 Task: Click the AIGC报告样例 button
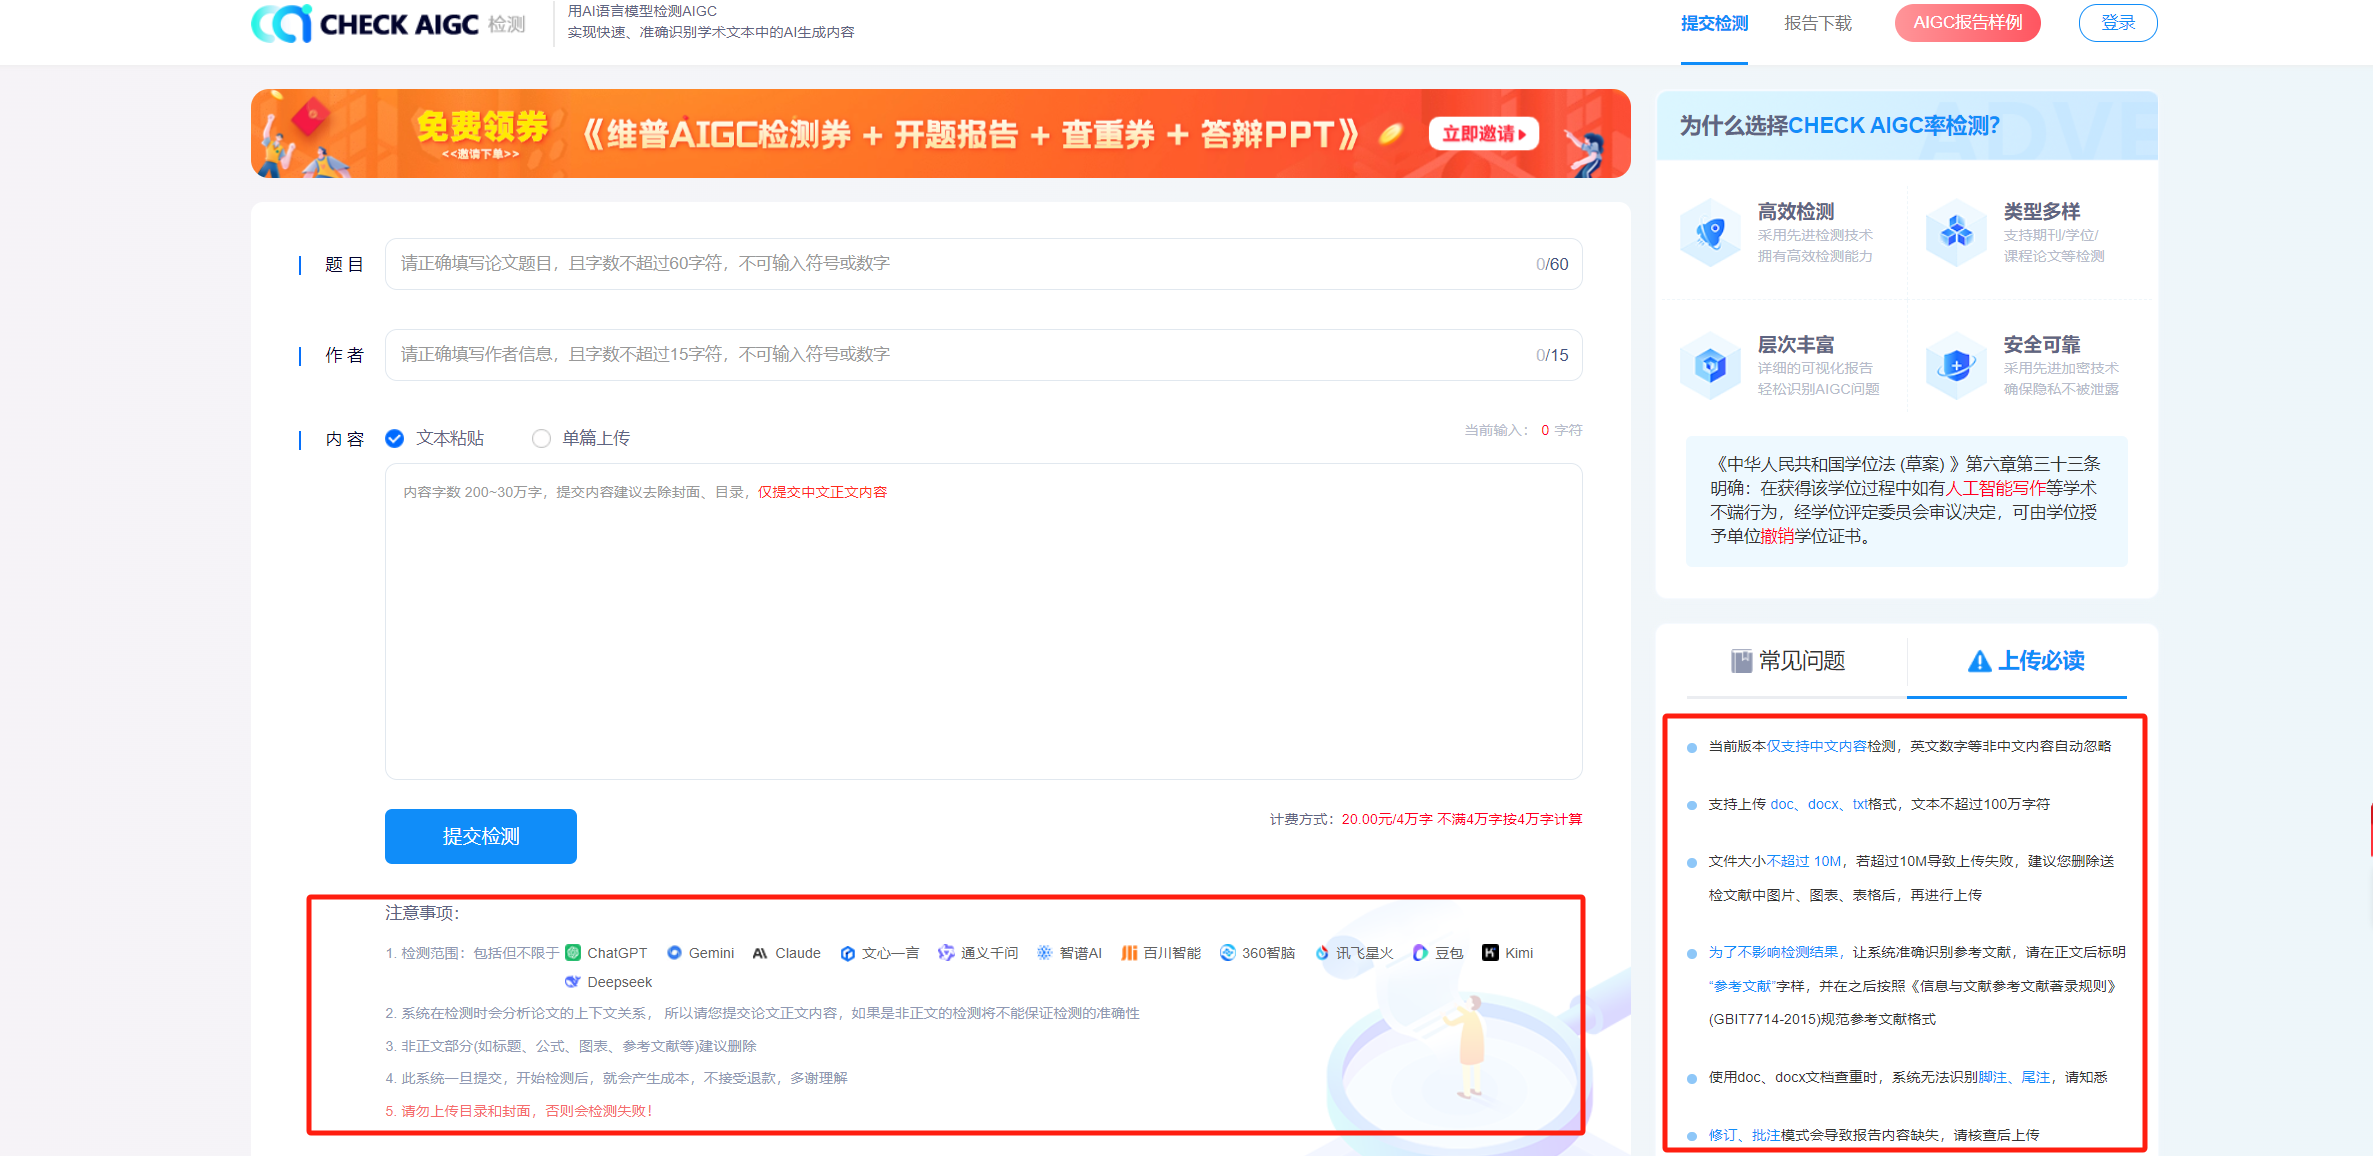1967,23
